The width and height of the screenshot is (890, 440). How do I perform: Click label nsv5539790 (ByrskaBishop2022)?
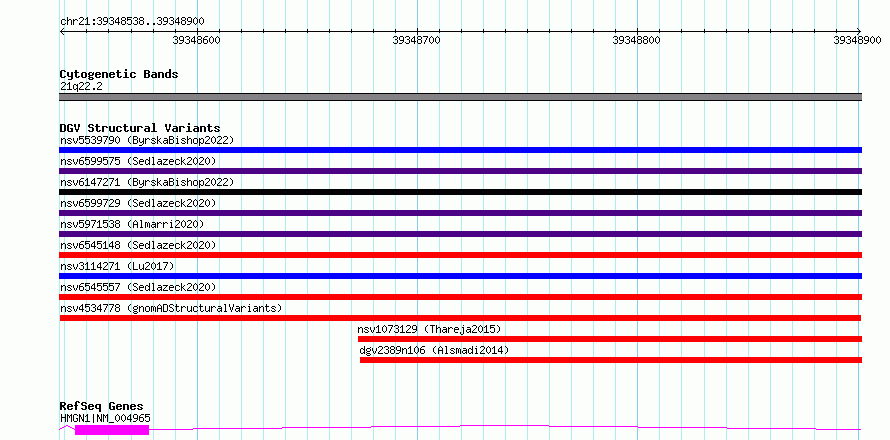(147, 140)
